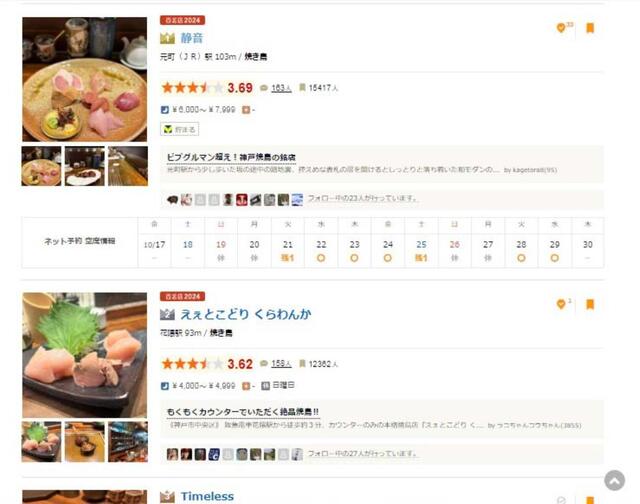The image size is (640, 504).
Task: Open followers visited link for 静音
Action: [363, 198]
